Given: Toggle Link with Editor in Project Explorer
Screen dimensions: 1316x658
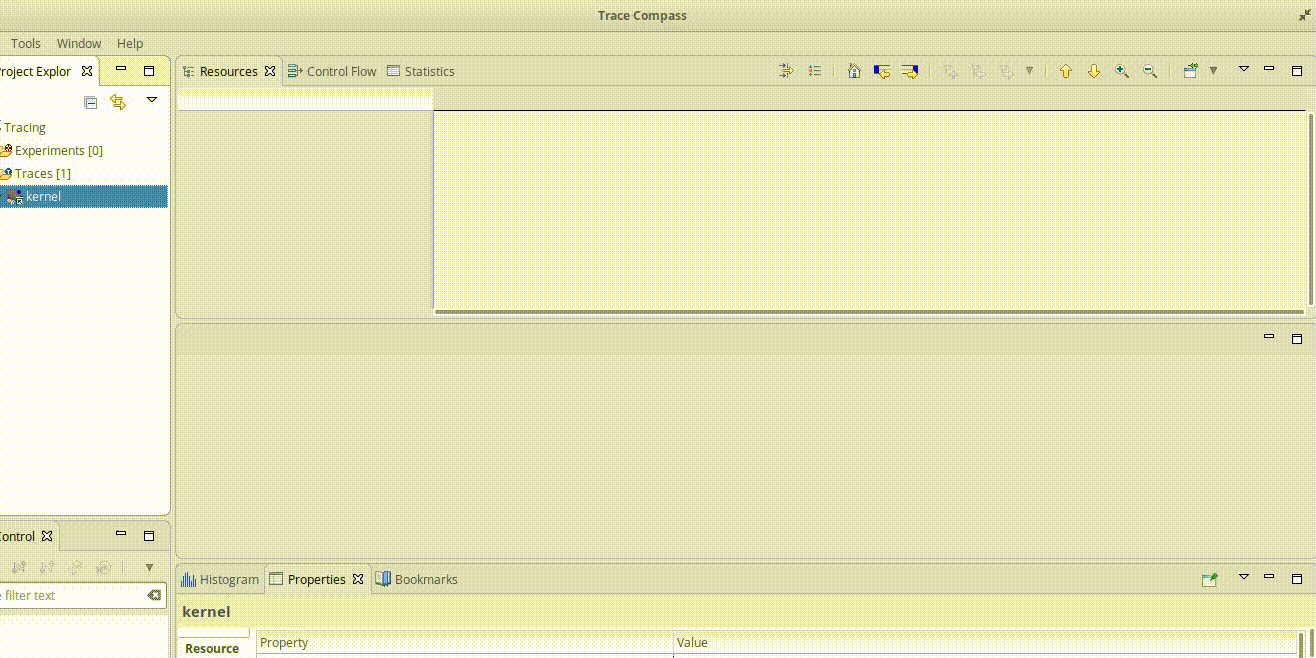Looking at the screenshot, I should [118, 101].
